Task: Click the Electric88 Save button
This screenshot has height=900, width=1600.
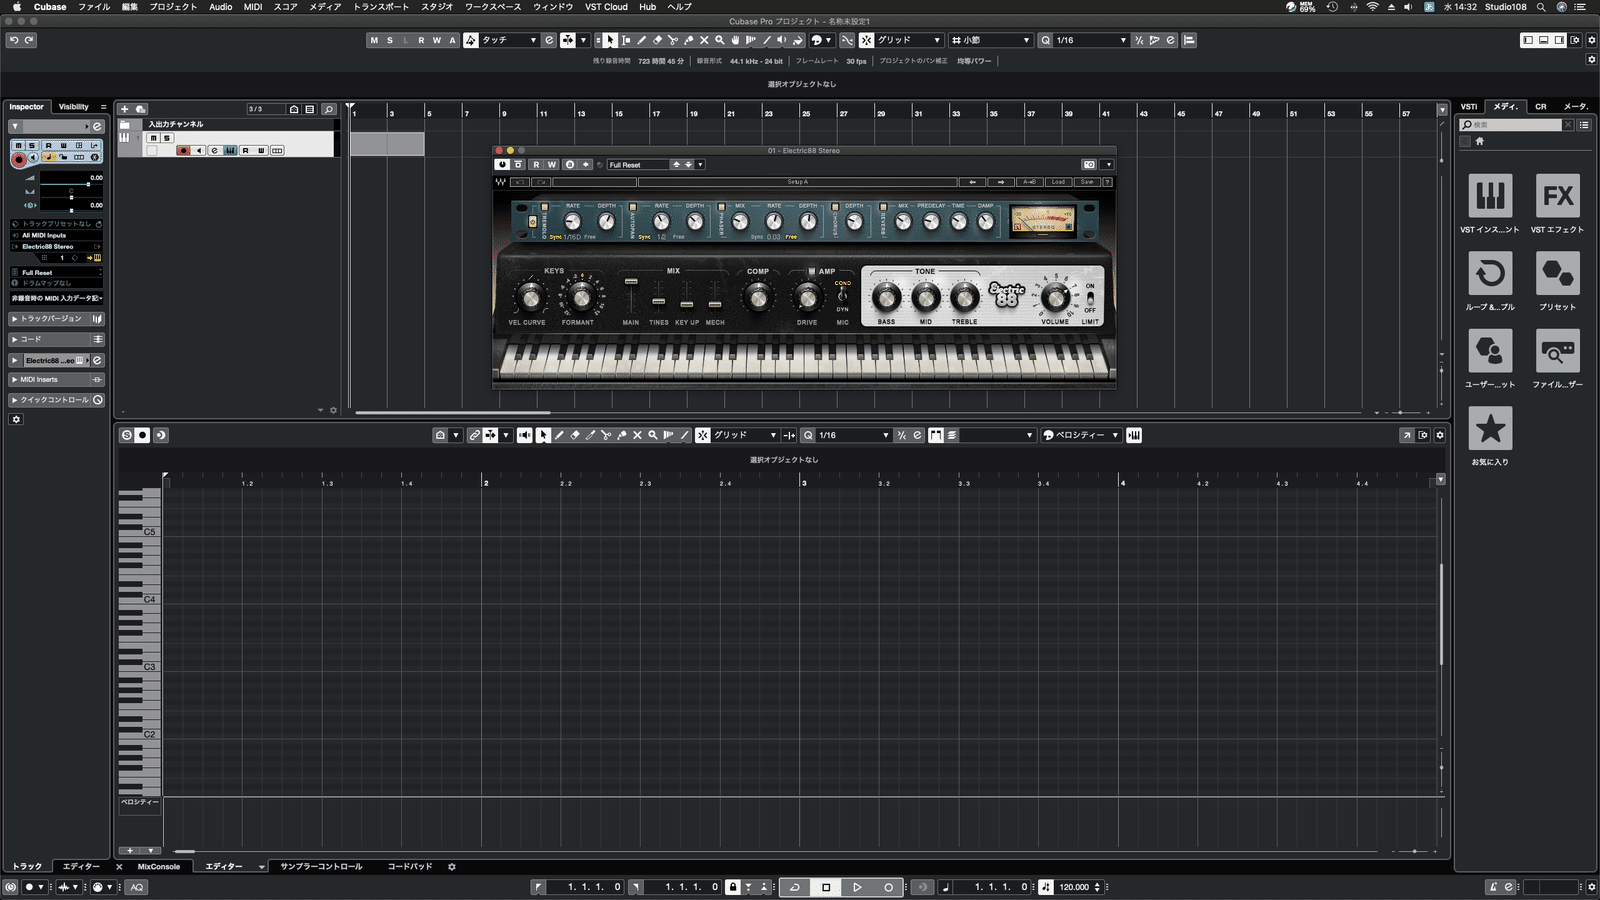Action: (x=1086, y=182)
